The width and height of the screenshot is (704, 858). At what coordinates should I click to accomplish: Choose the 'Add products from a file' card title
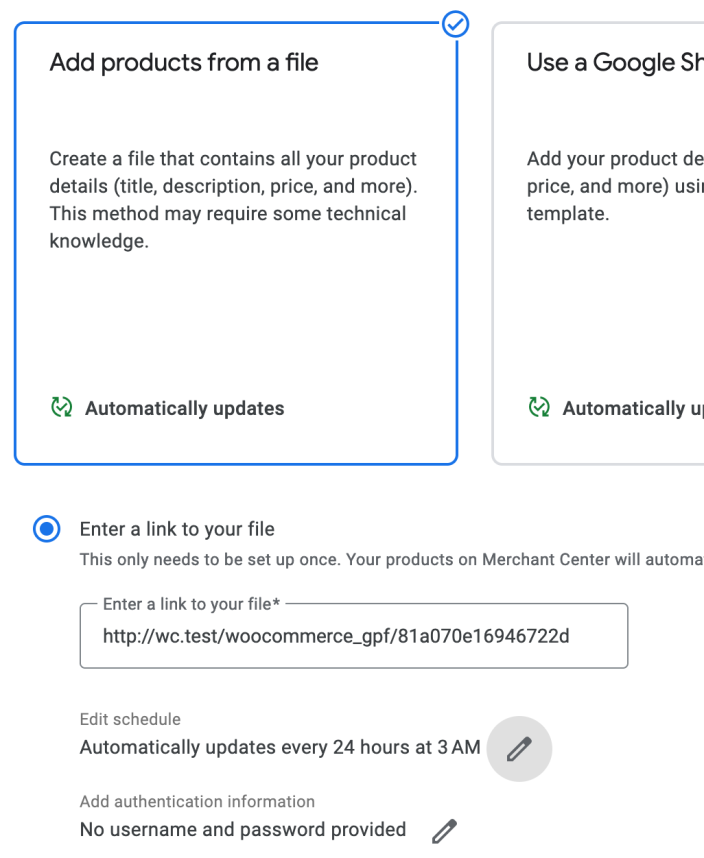coord(184,62)
